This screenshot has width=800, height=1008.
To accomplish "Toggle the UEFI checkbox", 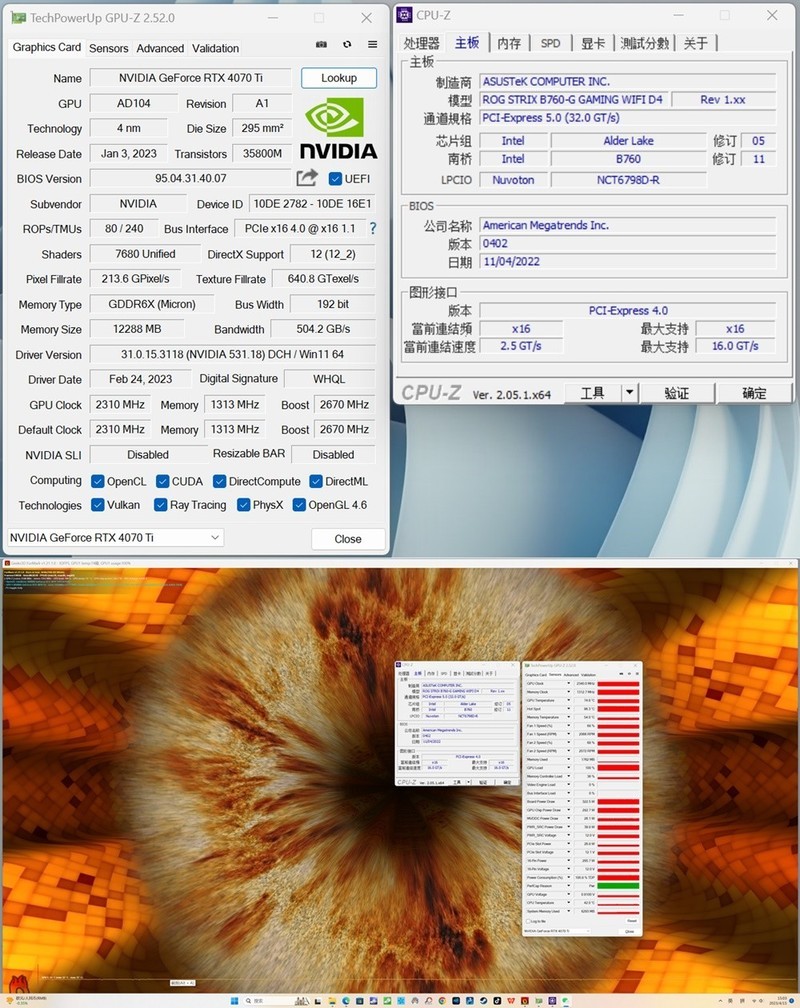I will click(x=337, y=178).
